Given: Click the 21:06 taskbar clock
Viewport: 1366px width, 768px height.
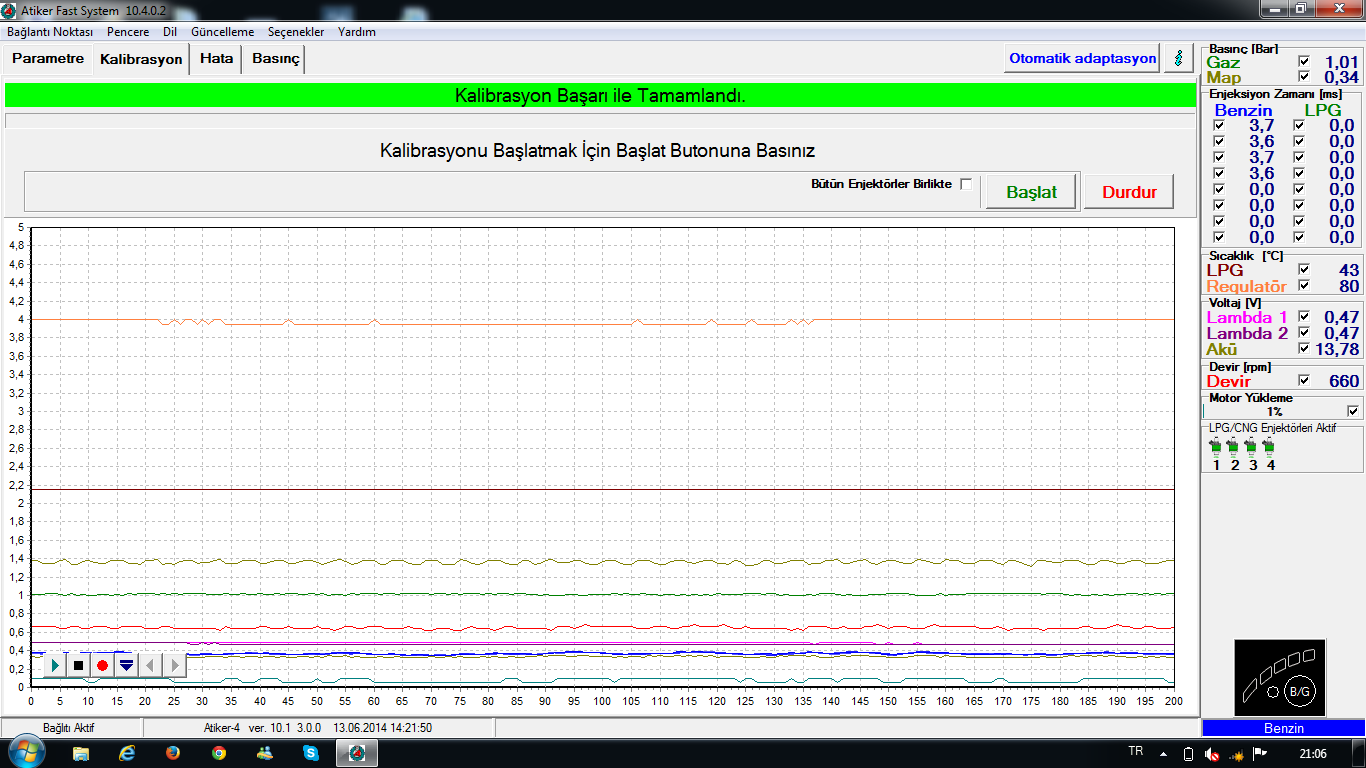Looking at the screenshot, I should 1313,754.
